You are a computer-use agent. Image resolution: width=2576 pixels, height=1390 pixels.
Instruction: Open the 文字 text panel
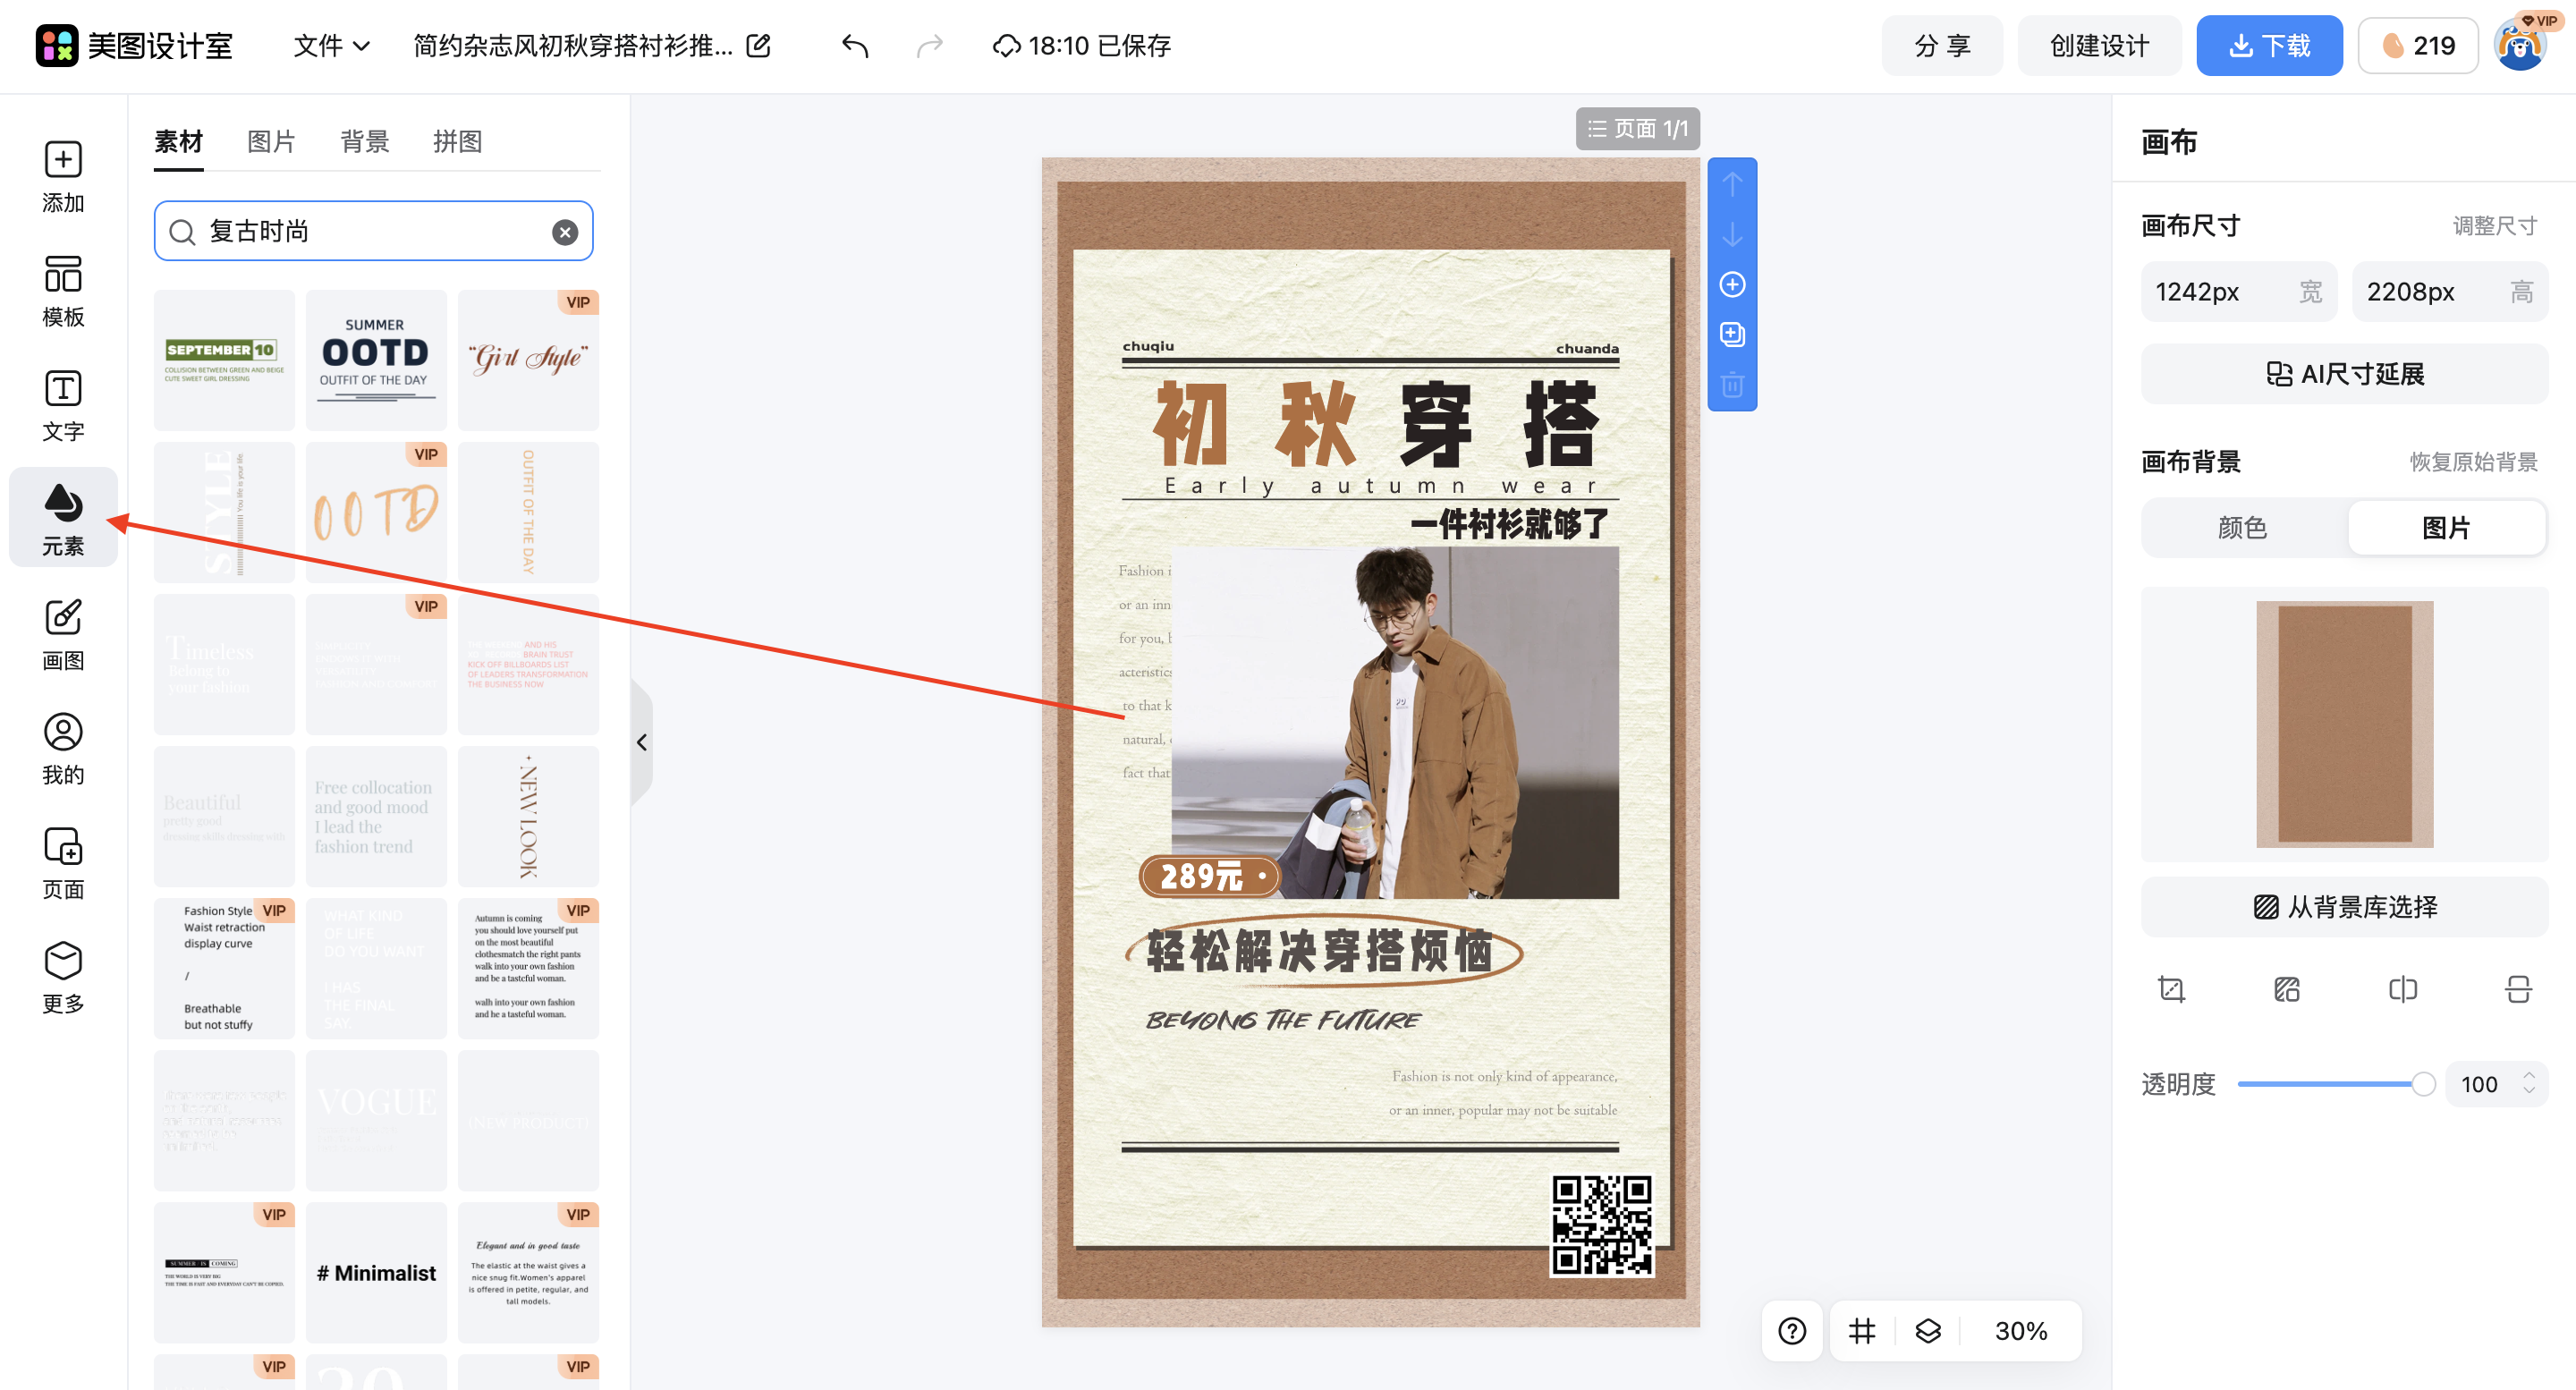click(x=63, y=404)
